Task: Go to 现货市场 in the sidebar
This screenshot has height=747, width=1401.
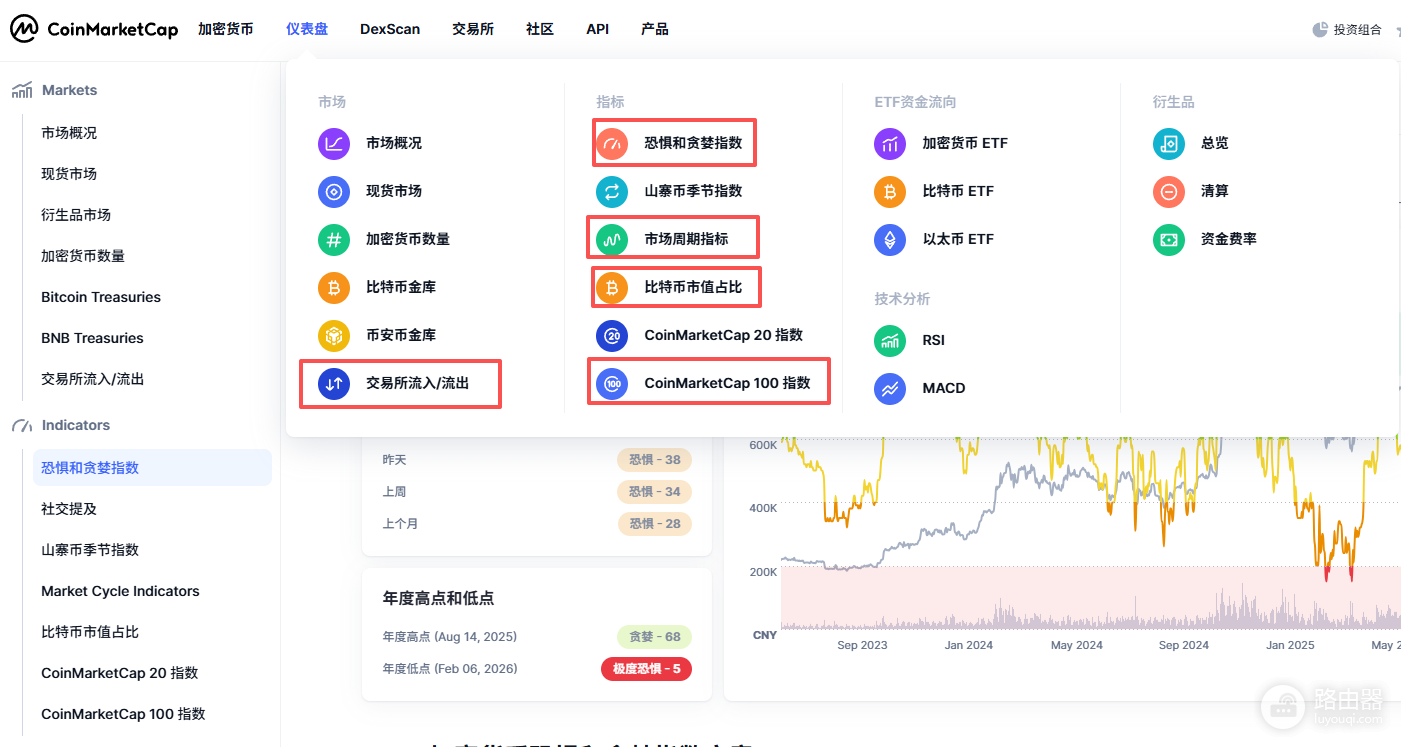Action: 69,174
